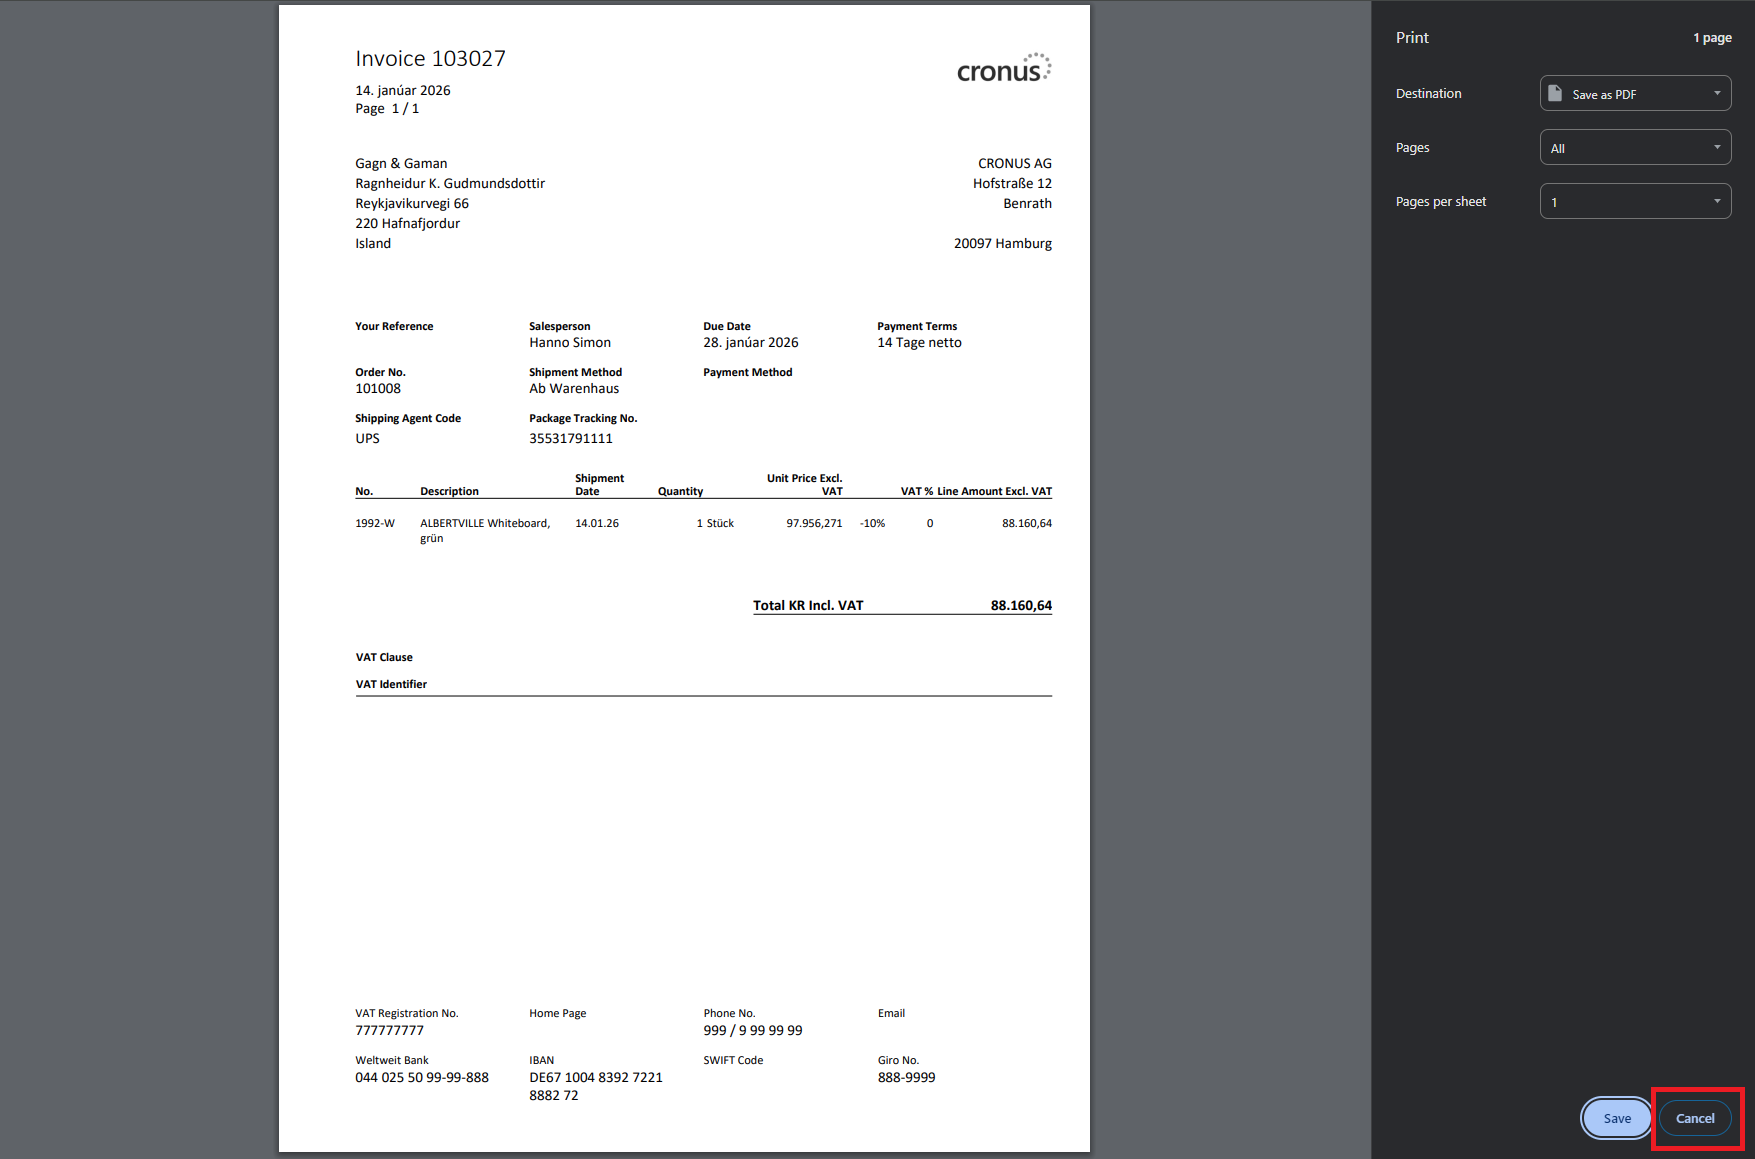This screenshot has width=1755, height=1159.
Task: Click the Total KR Incl. VAT amount
Action: point(1020,606)
